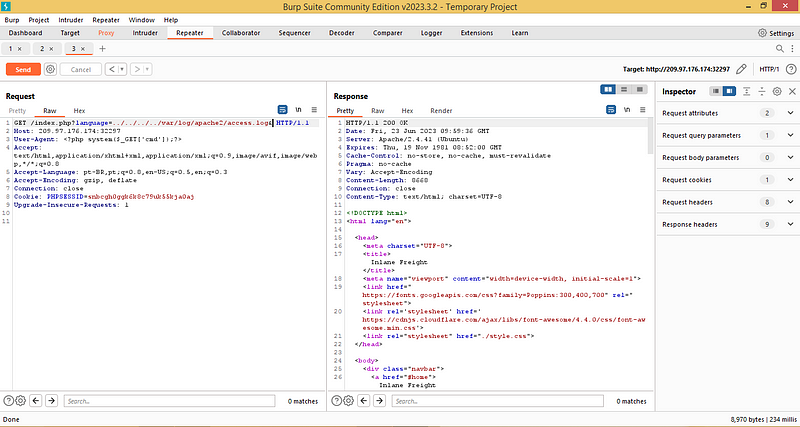Click the Cancel button
The width and height of the screenshot is (800, 427).
click(x=81, y=69)
